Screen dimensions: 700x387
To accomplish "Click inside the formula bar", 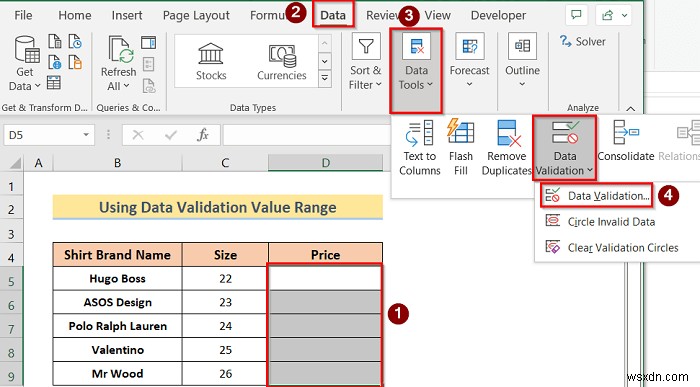I will pos(307,135).
